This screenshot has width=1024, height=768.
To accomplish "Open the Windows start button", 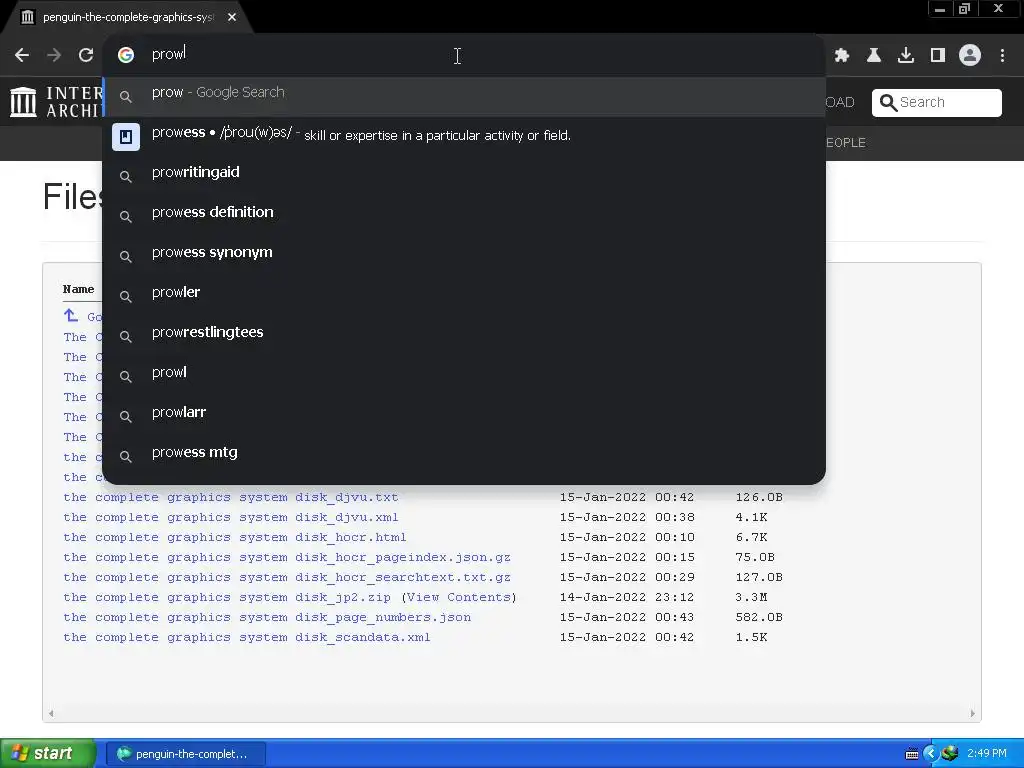I will (47, 754).
